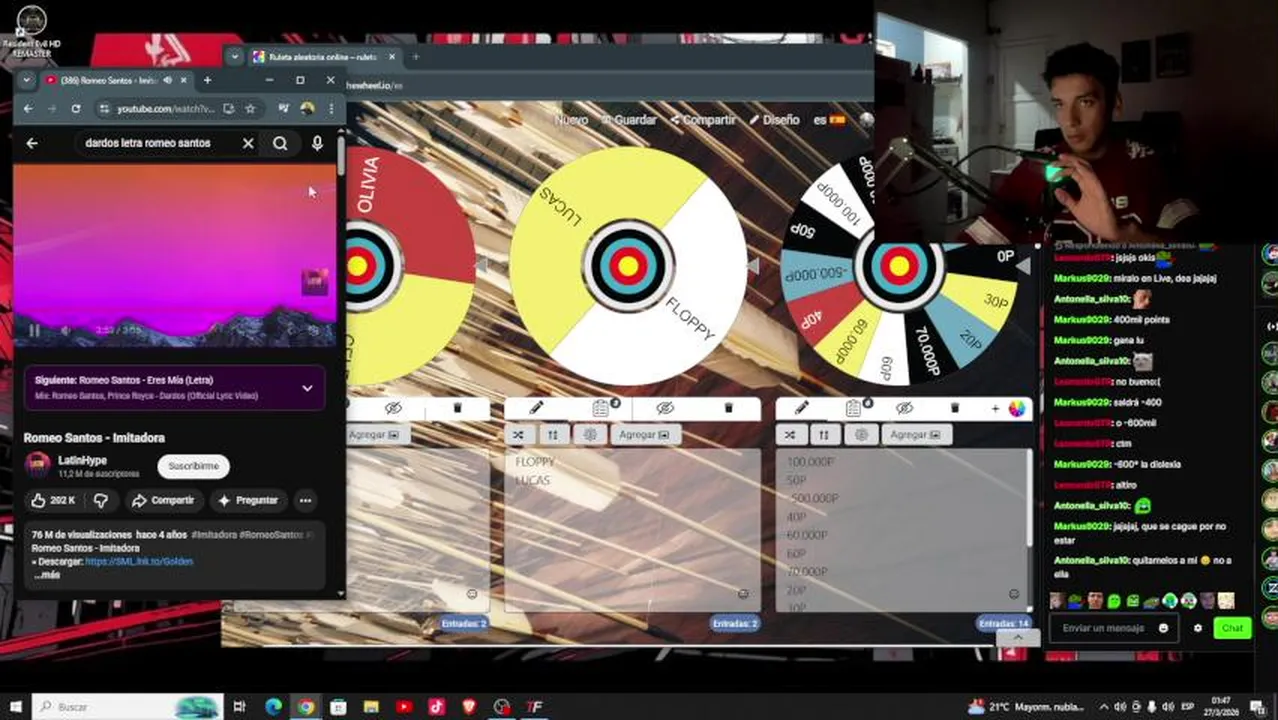Screen dimensions: 1278x720
Task: Switch to the Ruleta aleatoria online tab
Action: (x=322, y=57)
